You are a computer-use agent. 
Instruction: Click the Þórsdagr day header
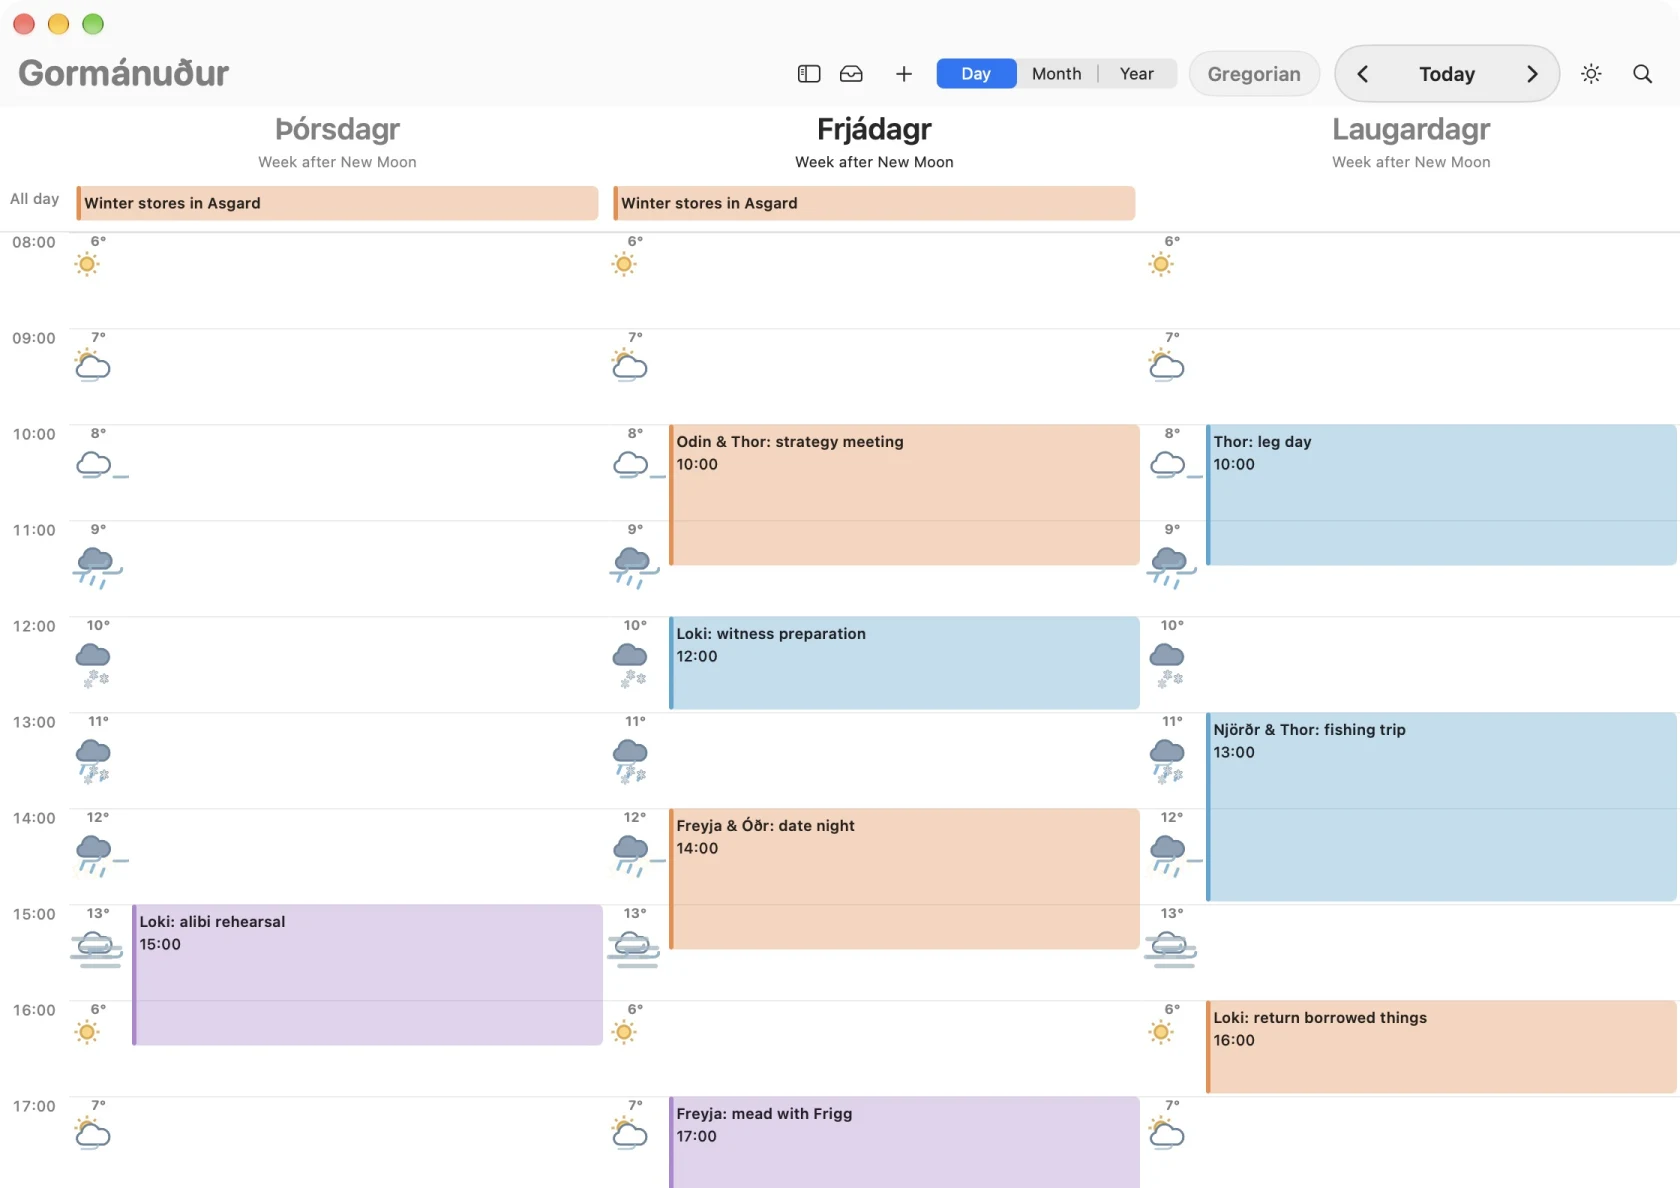click(x=337, y=129)
